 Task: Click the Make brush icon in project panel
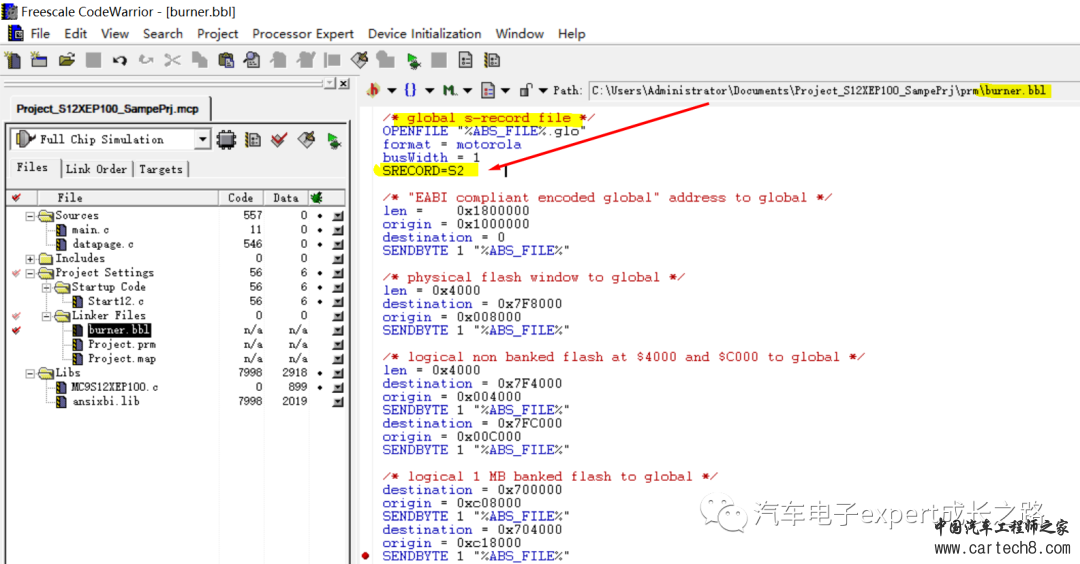point(307,140)
